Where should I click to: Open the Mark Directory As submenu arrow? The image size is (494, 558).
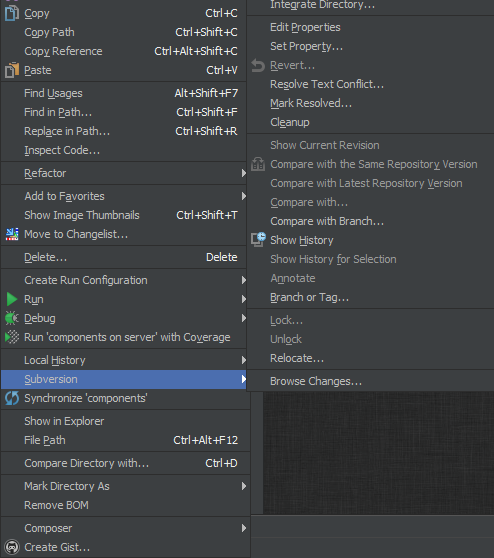[243, 486]
